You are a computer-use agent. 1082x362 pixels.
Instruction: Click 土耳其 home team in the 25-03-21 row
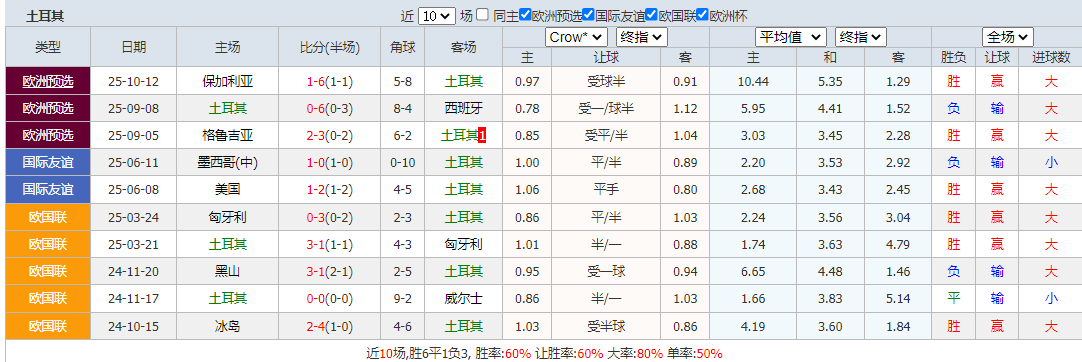pos(228,244)
